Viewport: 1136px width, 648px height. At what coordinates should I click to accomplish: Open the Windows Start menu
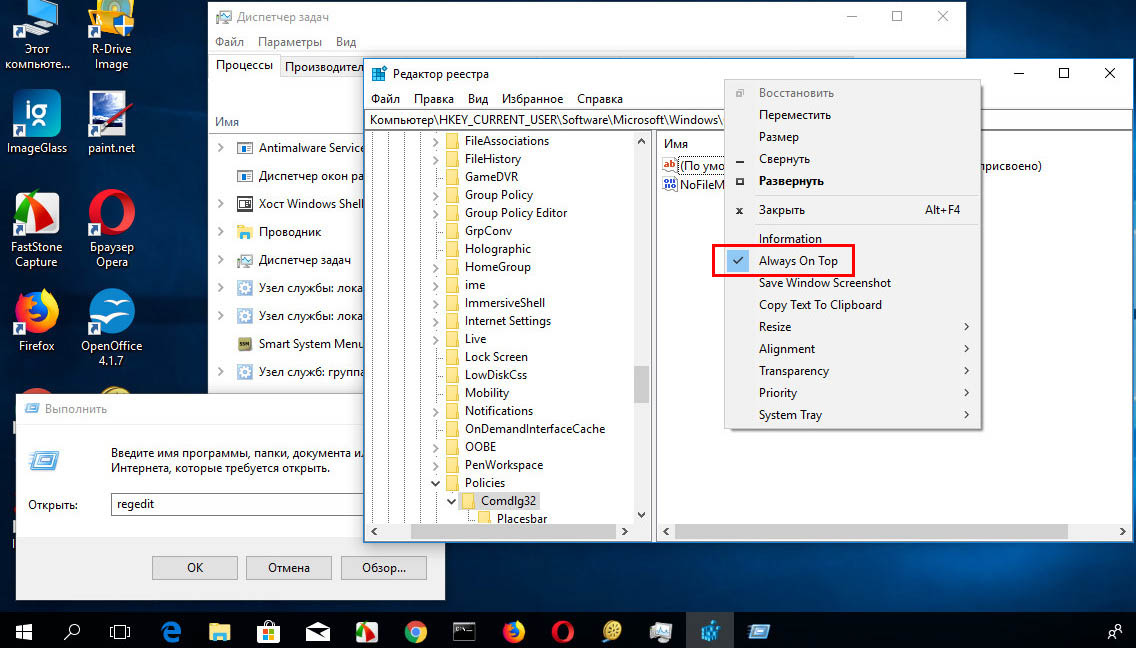pos(23,631)
